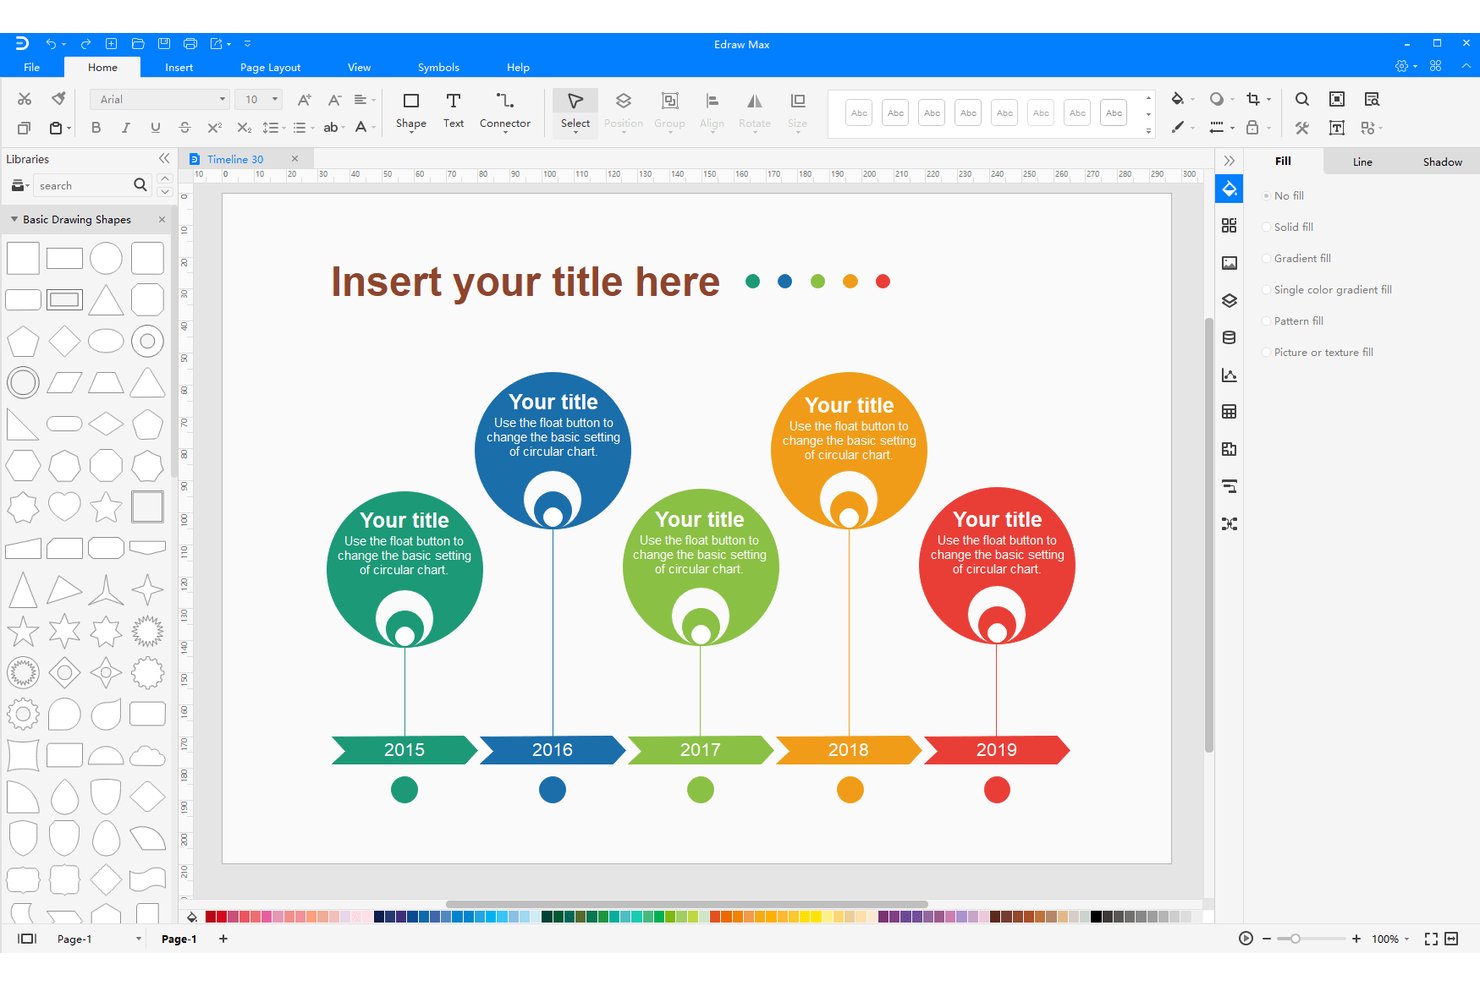
Task: Switch to the Page Layout tab
Action: pyautogui.click(x=270, y=67)
